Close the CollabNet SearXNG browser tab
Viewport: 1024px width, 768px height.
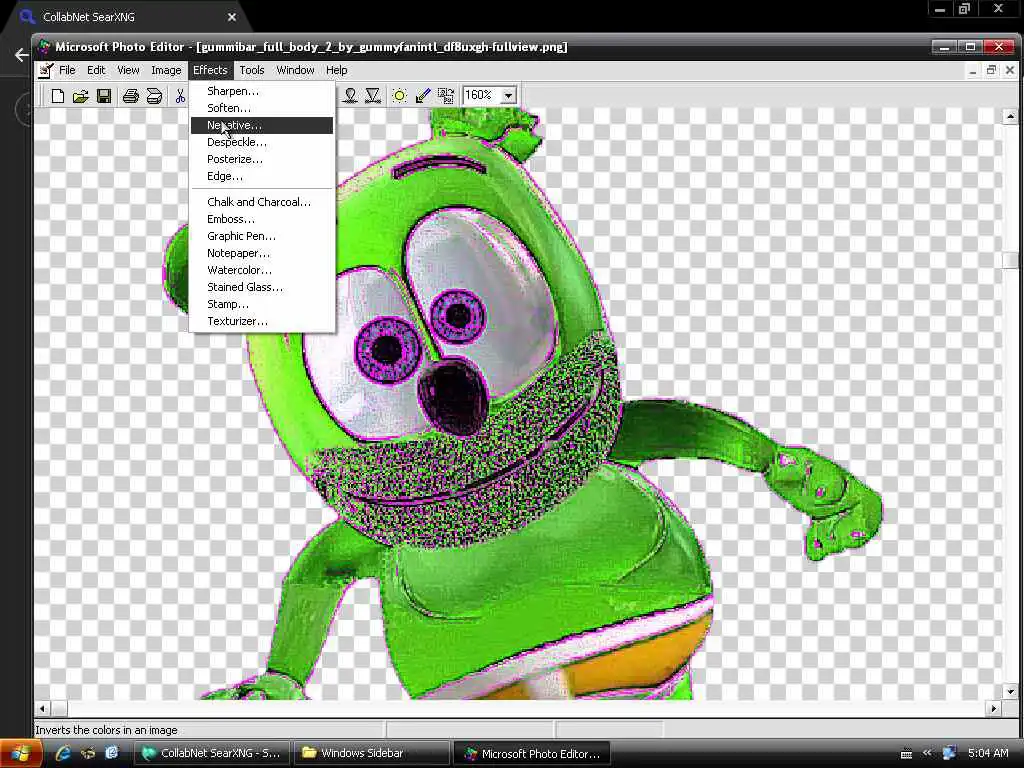(x=232, y=17)
